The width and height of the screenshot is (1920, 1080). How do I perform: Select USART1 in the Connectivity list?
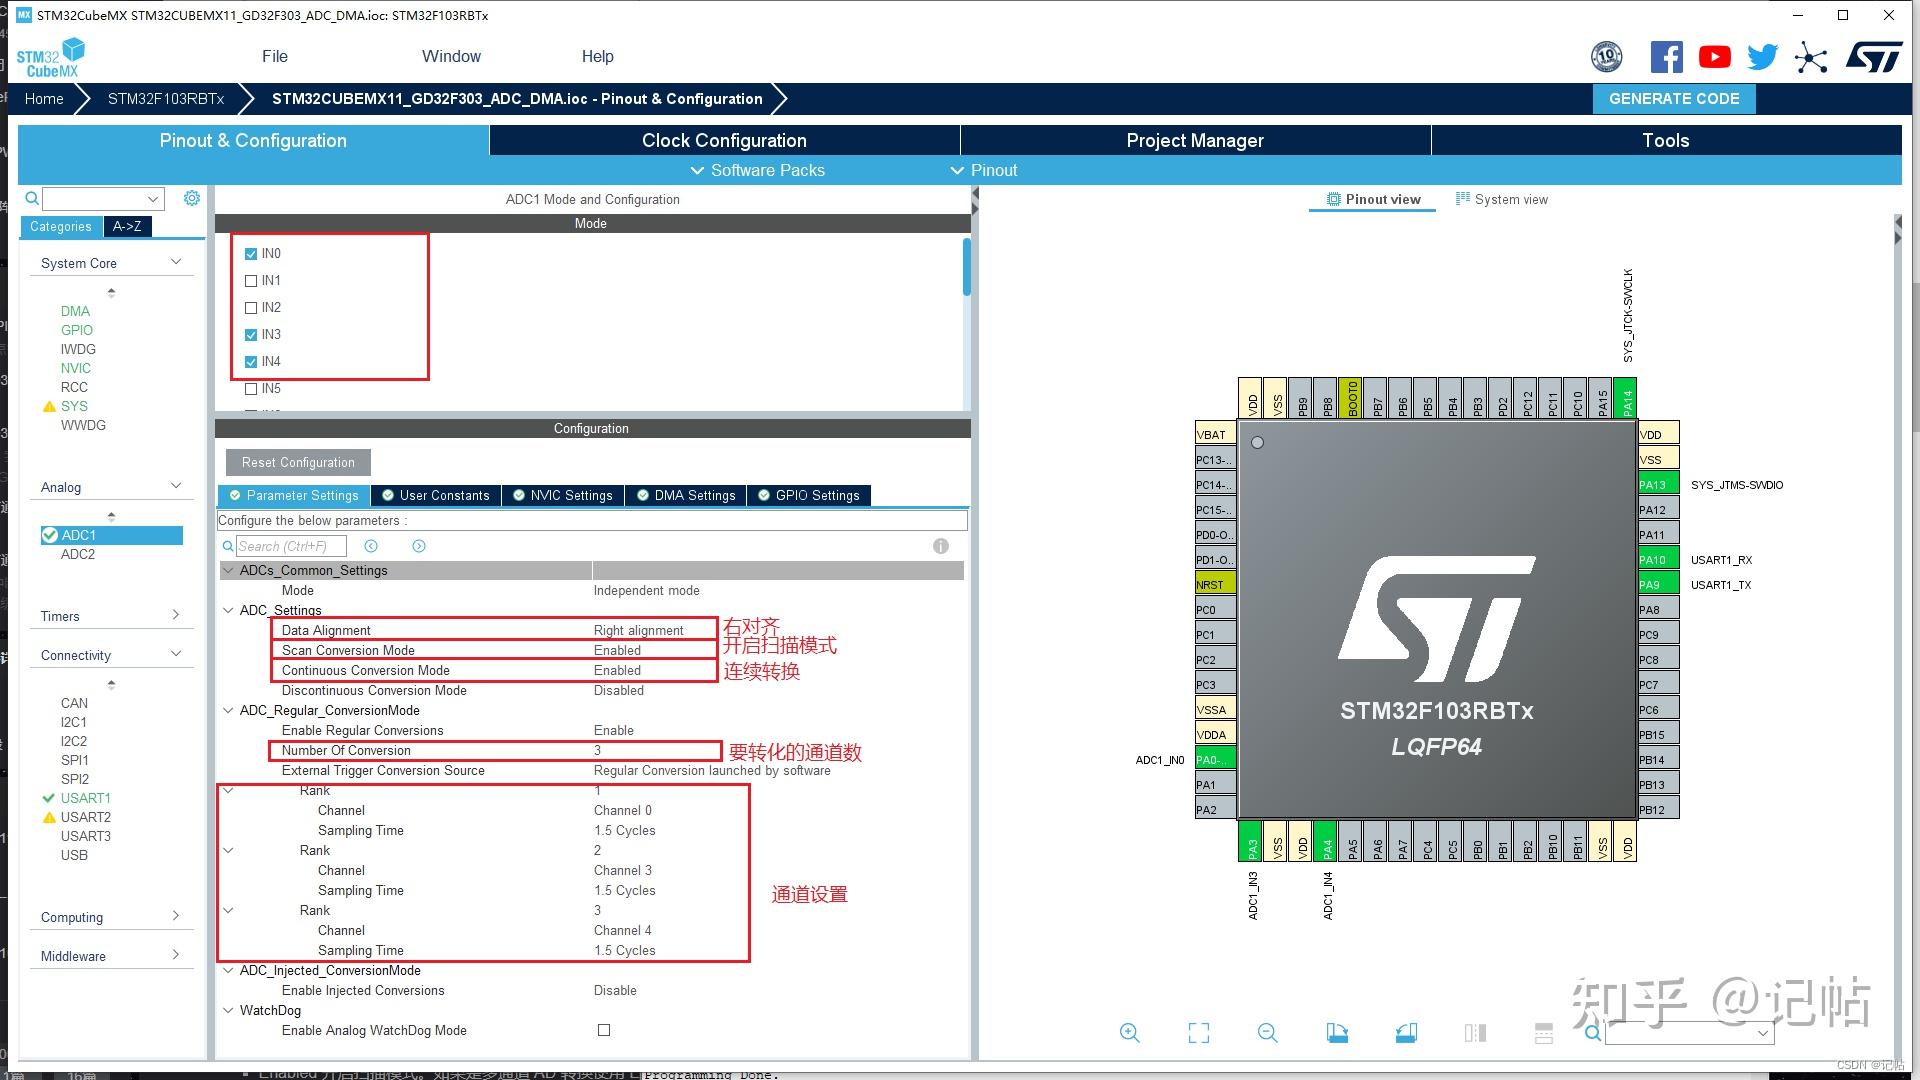click(x=85, y=798)
